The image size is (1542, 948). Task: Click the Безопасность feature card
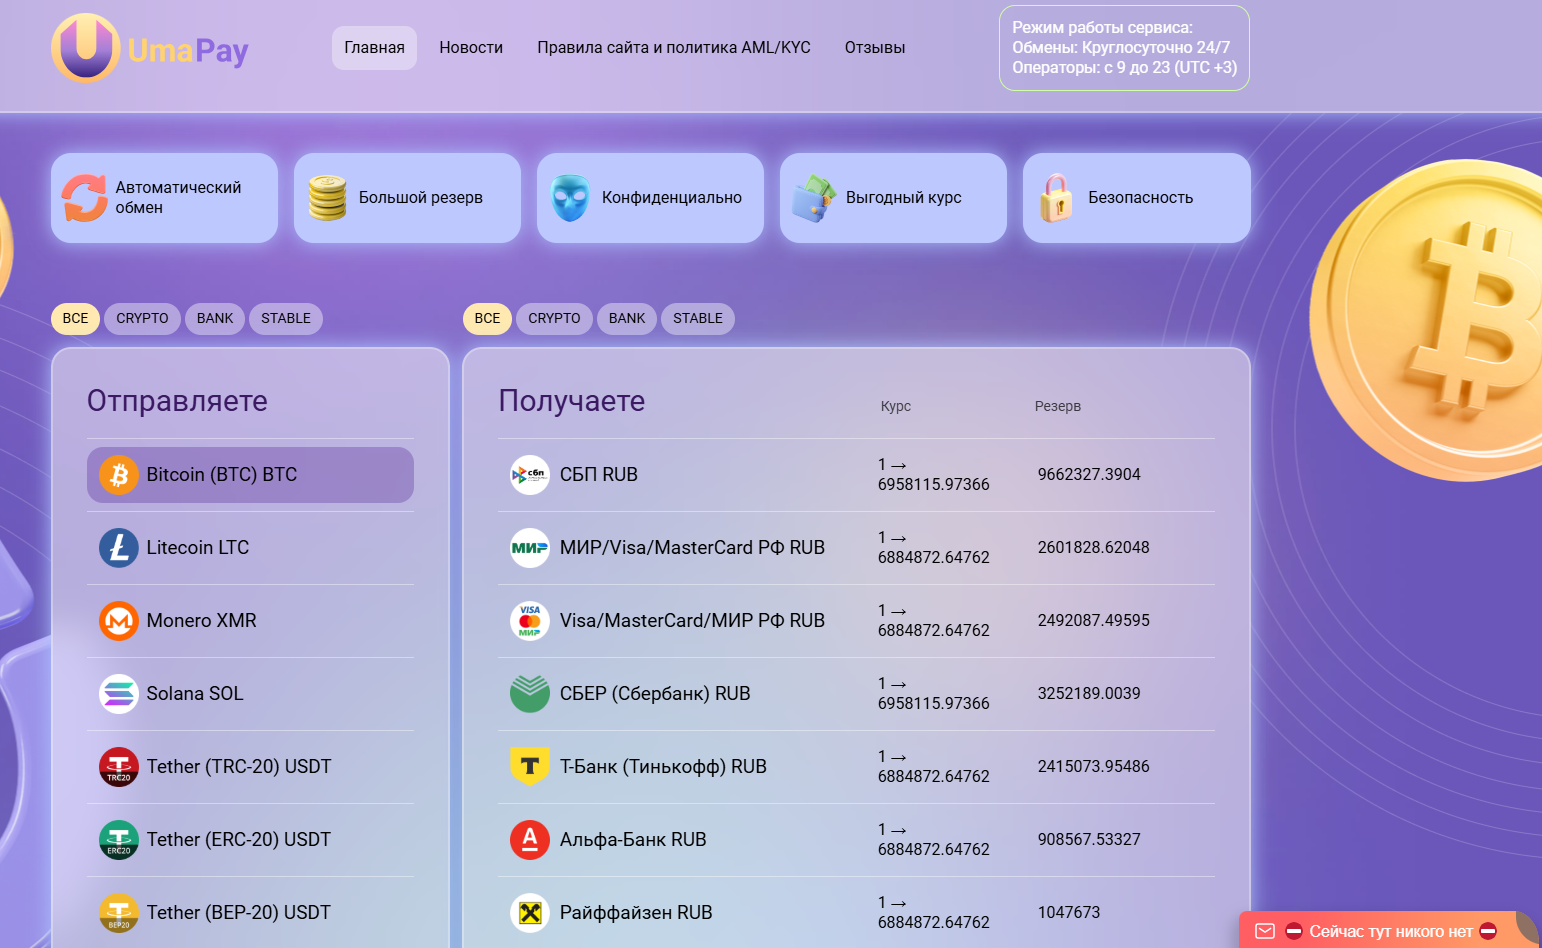[x=1136, y=198]
